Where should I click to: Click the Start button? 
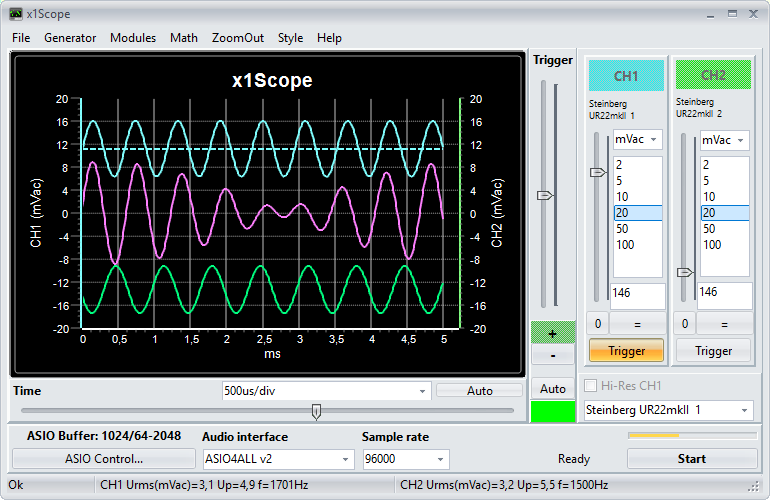click(691, 459)
